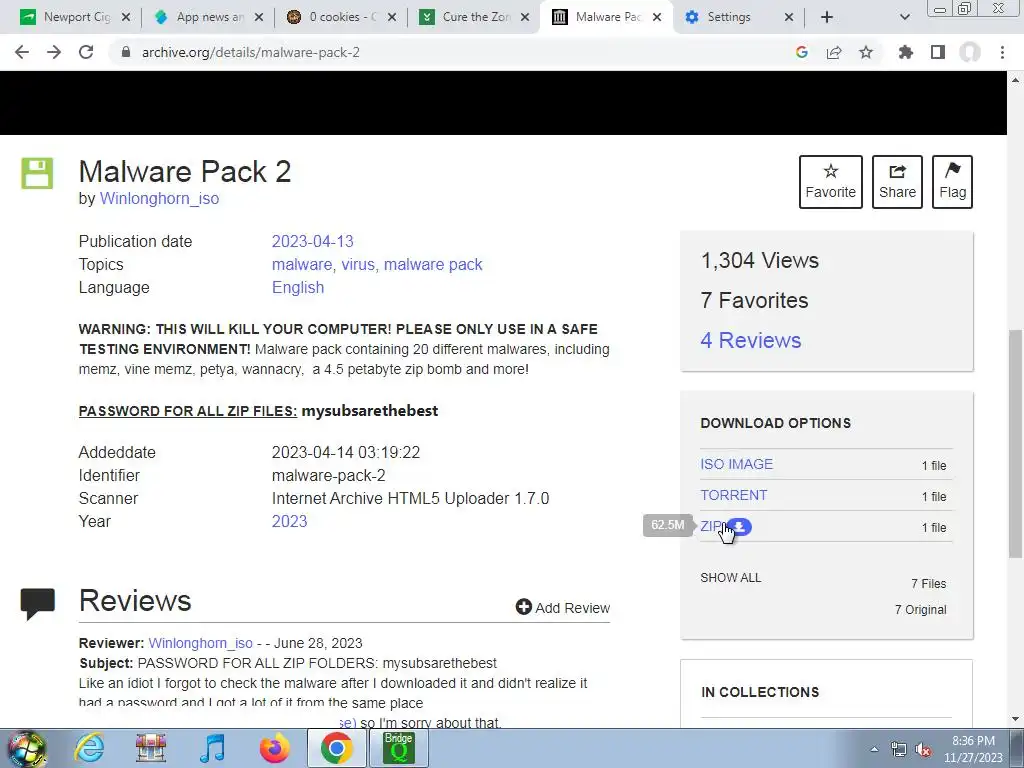Close the Malware Pack tab
Image resolution: width=1024 pixels, height=768 pixels.
[657, 17]
